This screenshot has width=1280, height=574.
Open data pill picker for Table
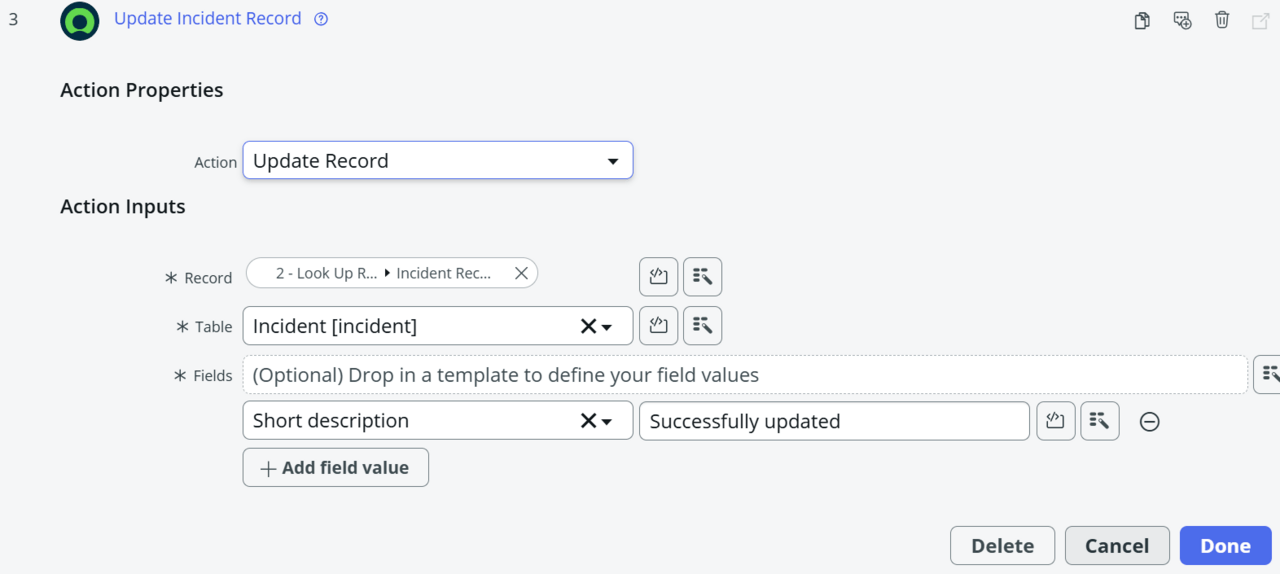[x=702, y=325]
